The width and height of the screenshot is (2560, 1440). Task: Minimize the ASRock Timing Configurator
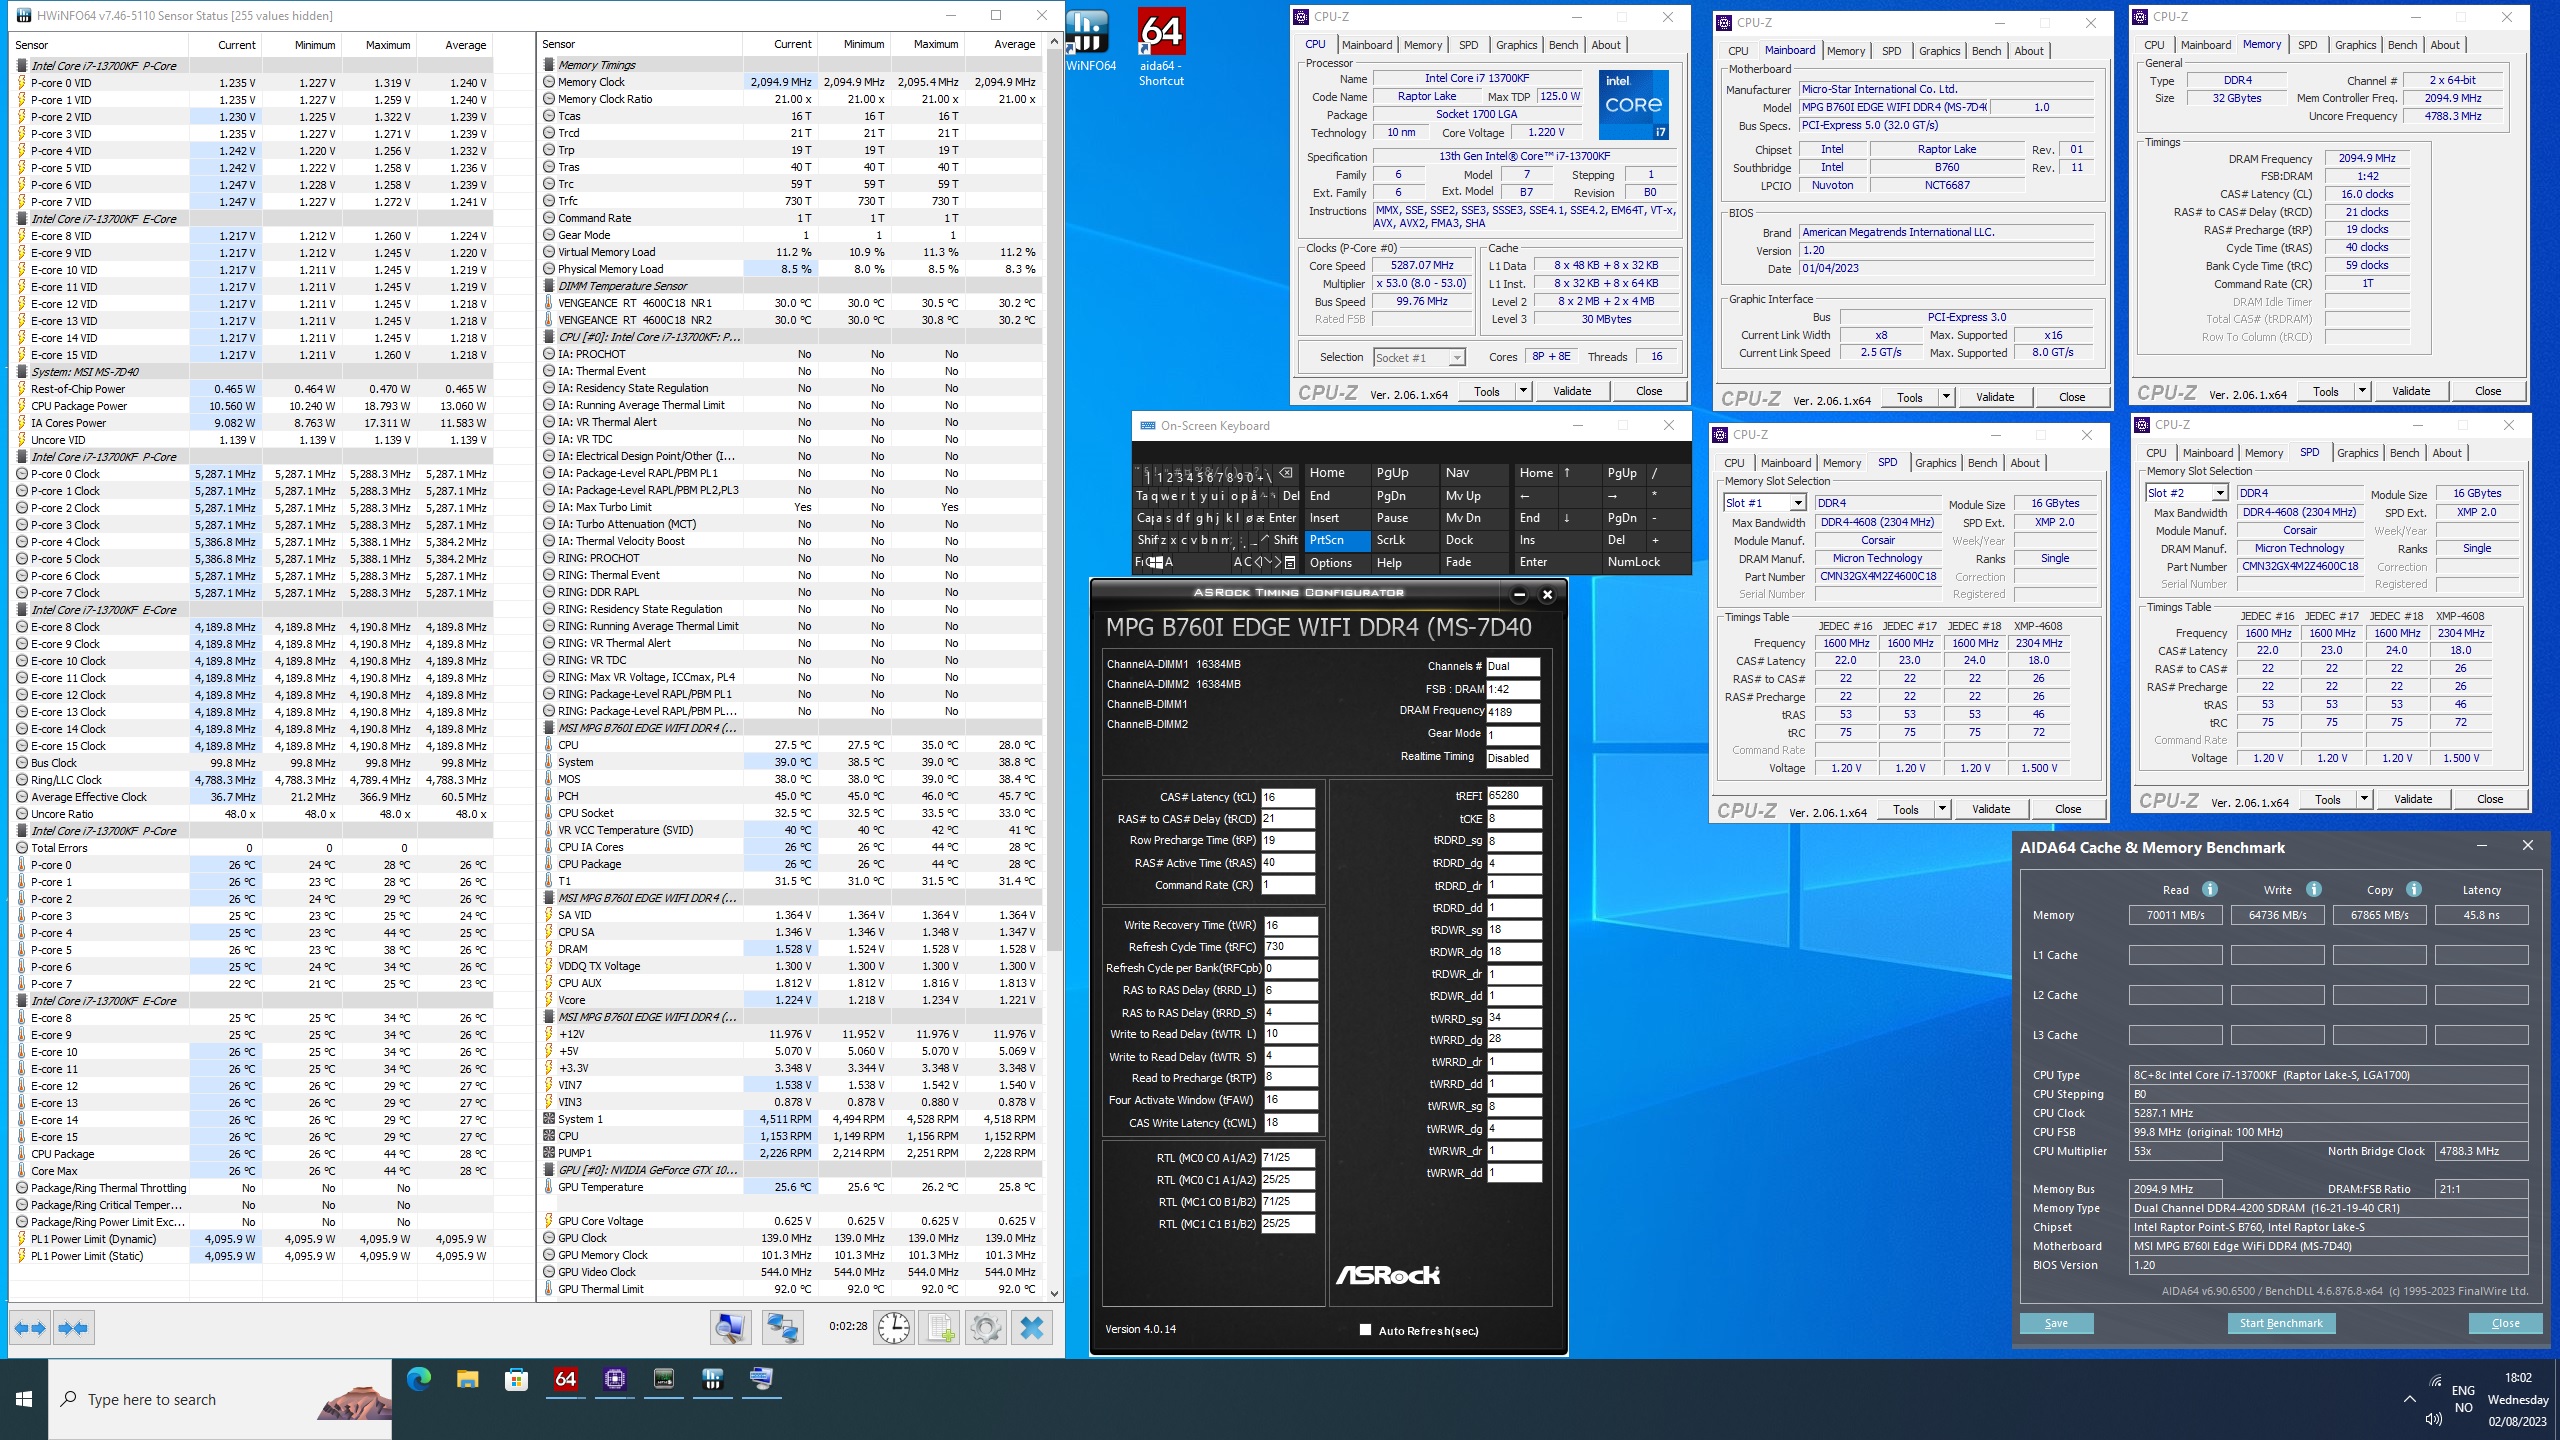click(1519, 594)
